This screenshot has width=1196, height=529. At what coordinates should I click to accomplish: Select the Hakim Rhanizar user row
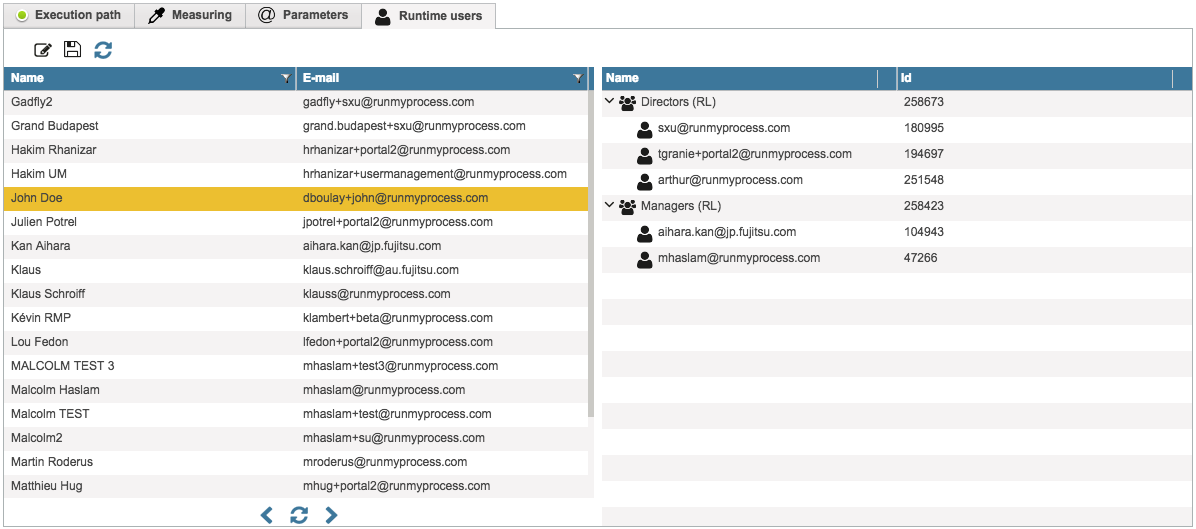(x=296, y=150)
